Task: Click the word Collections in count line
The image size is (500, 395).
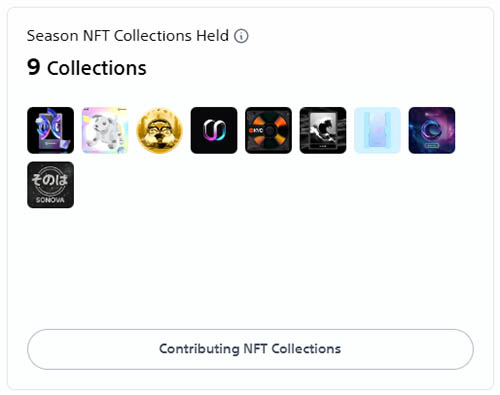Action: (x=97, y=68)
